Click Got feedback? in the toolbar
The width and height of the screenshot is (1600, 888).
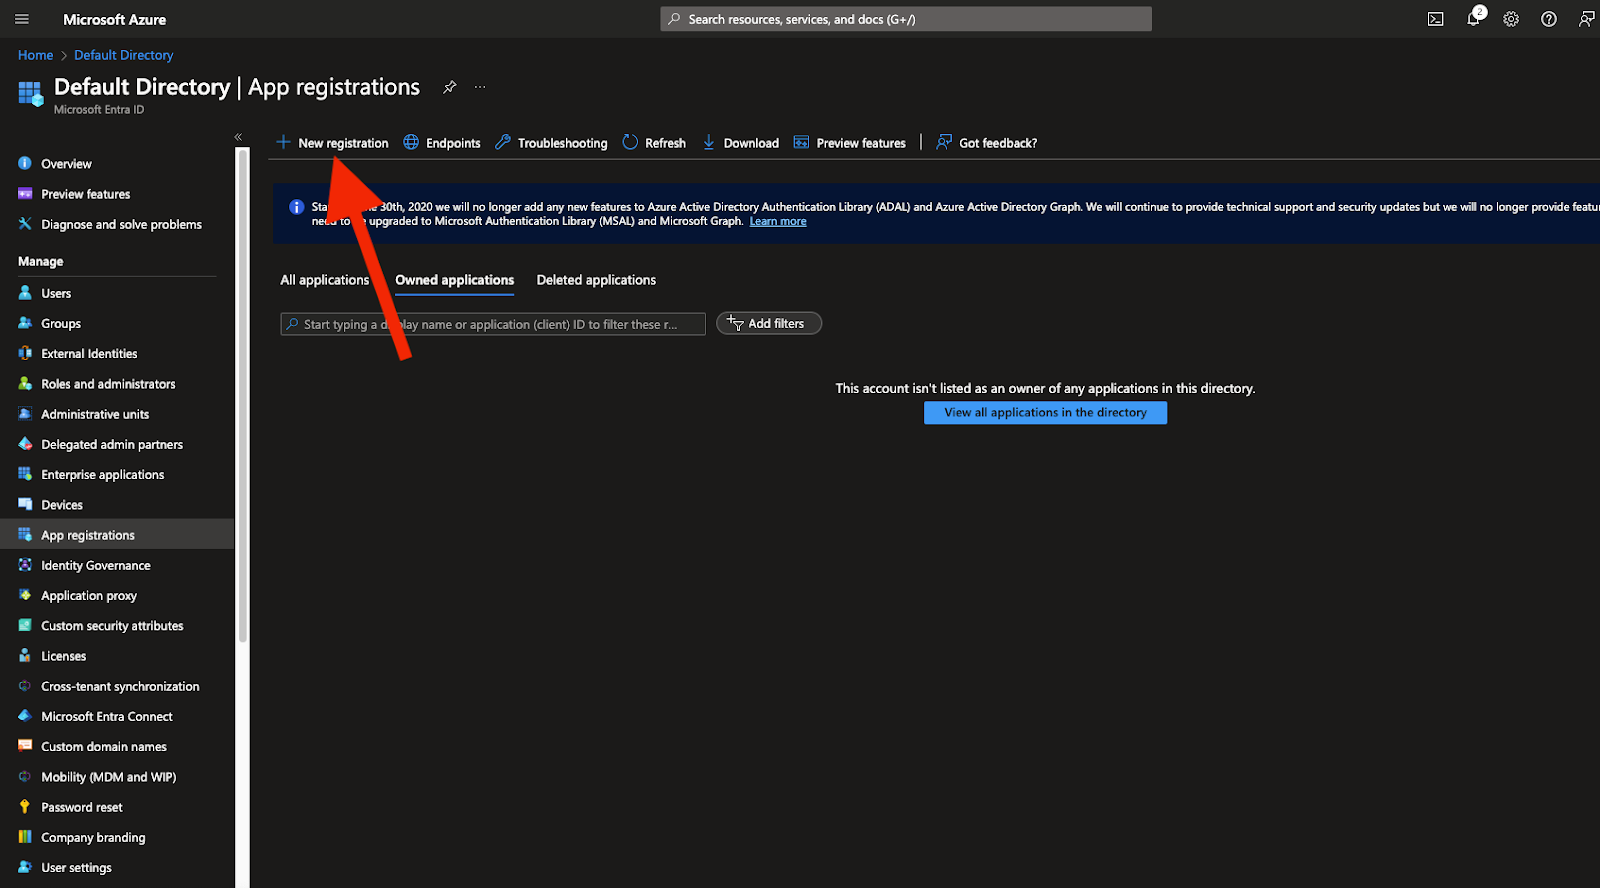point(987,143)
